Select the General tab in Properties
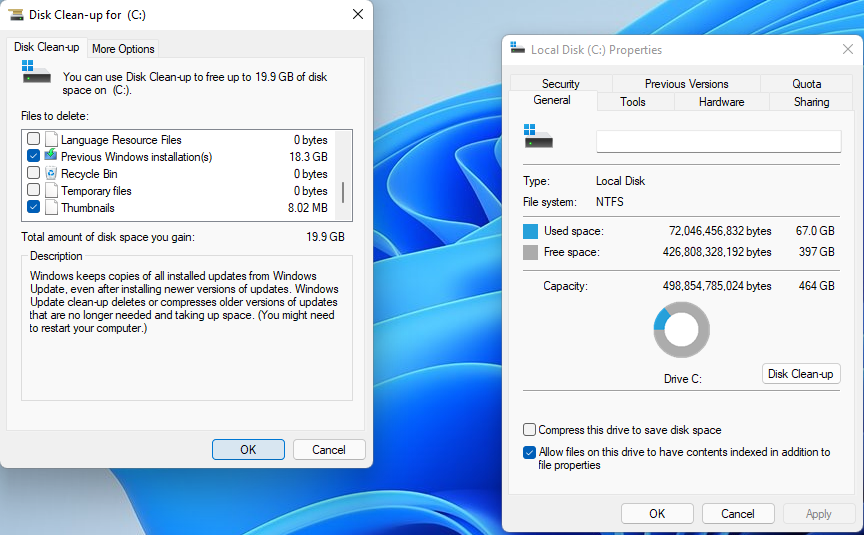This screenshot has height=535, width=864. 552,100
